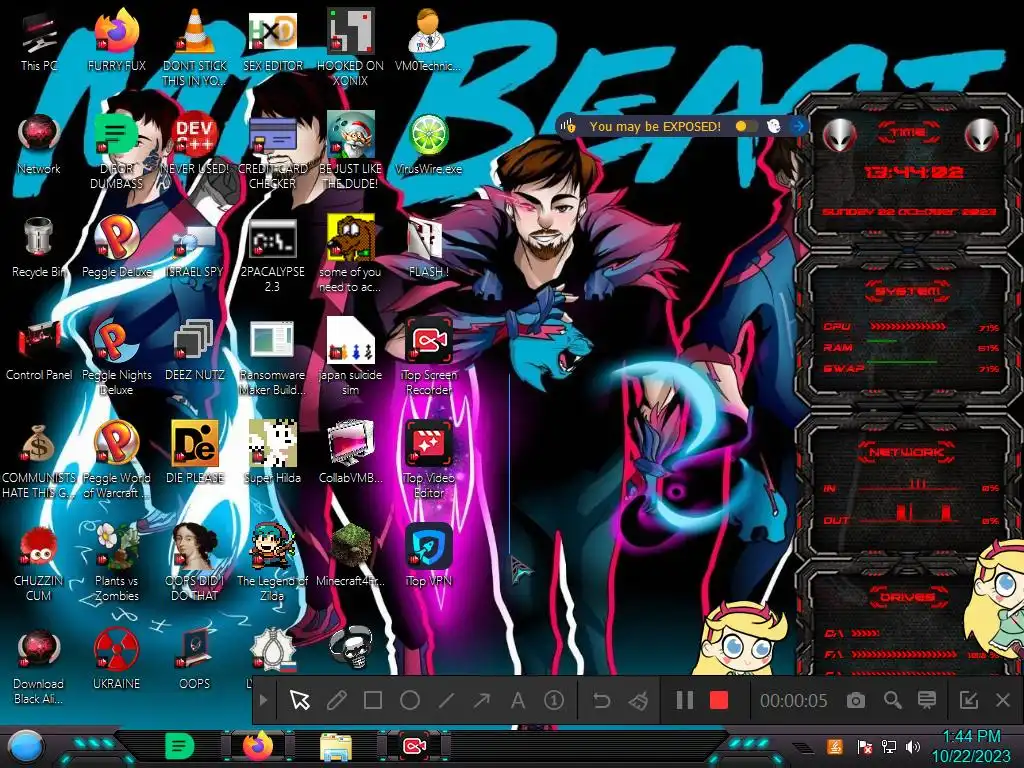
Task: Select the text A annotation tool
Action: pyautogui.click(x=518, y=701)
